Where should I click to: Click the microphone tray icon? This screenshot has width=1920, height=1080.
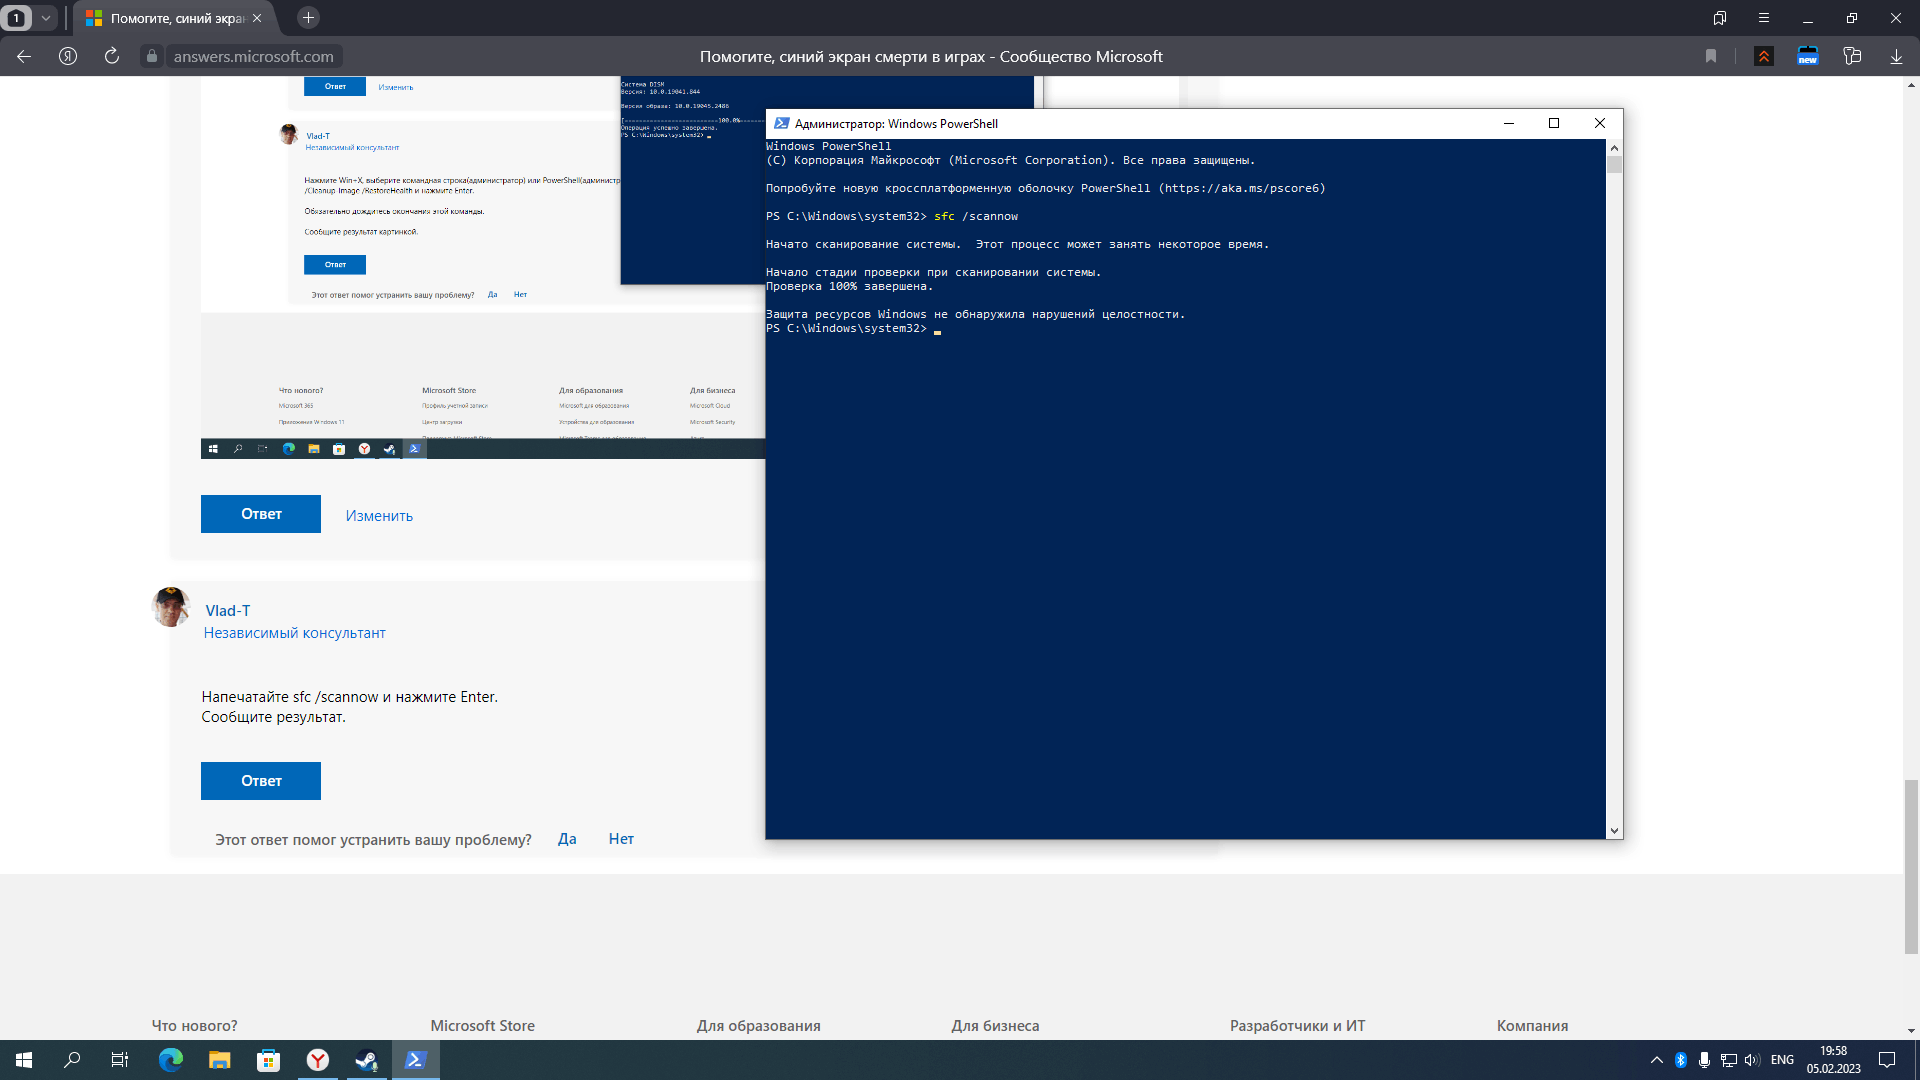(1704, 1060)
